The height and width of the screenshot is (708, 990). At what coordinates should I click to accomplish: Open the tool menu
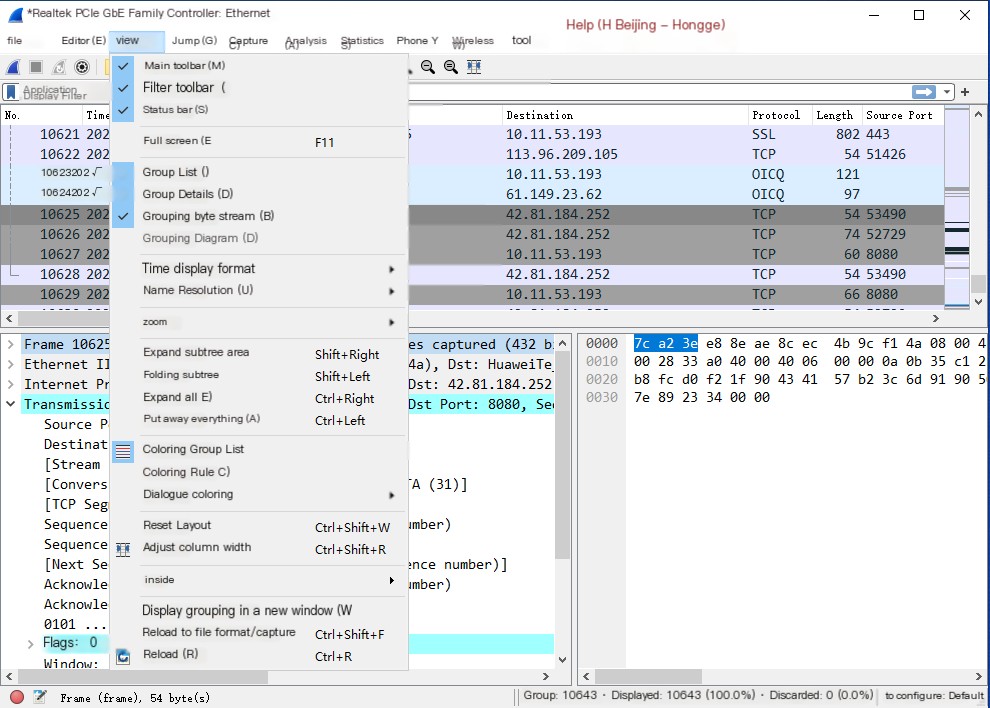click(x=522, y=40)
